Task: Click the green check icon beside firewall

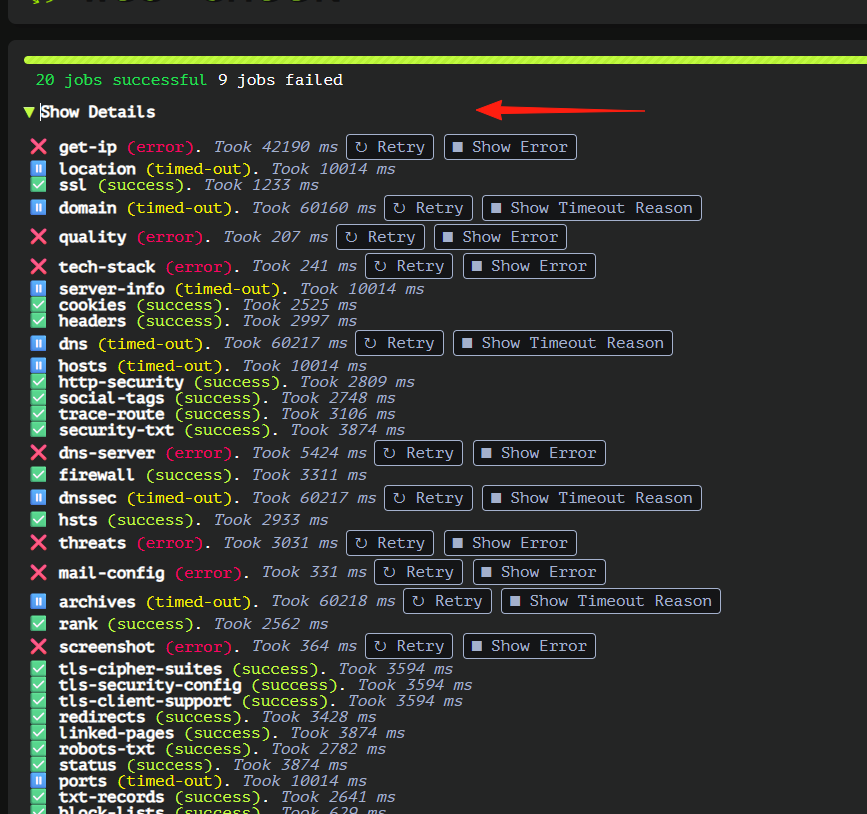Action: point(38,474)
